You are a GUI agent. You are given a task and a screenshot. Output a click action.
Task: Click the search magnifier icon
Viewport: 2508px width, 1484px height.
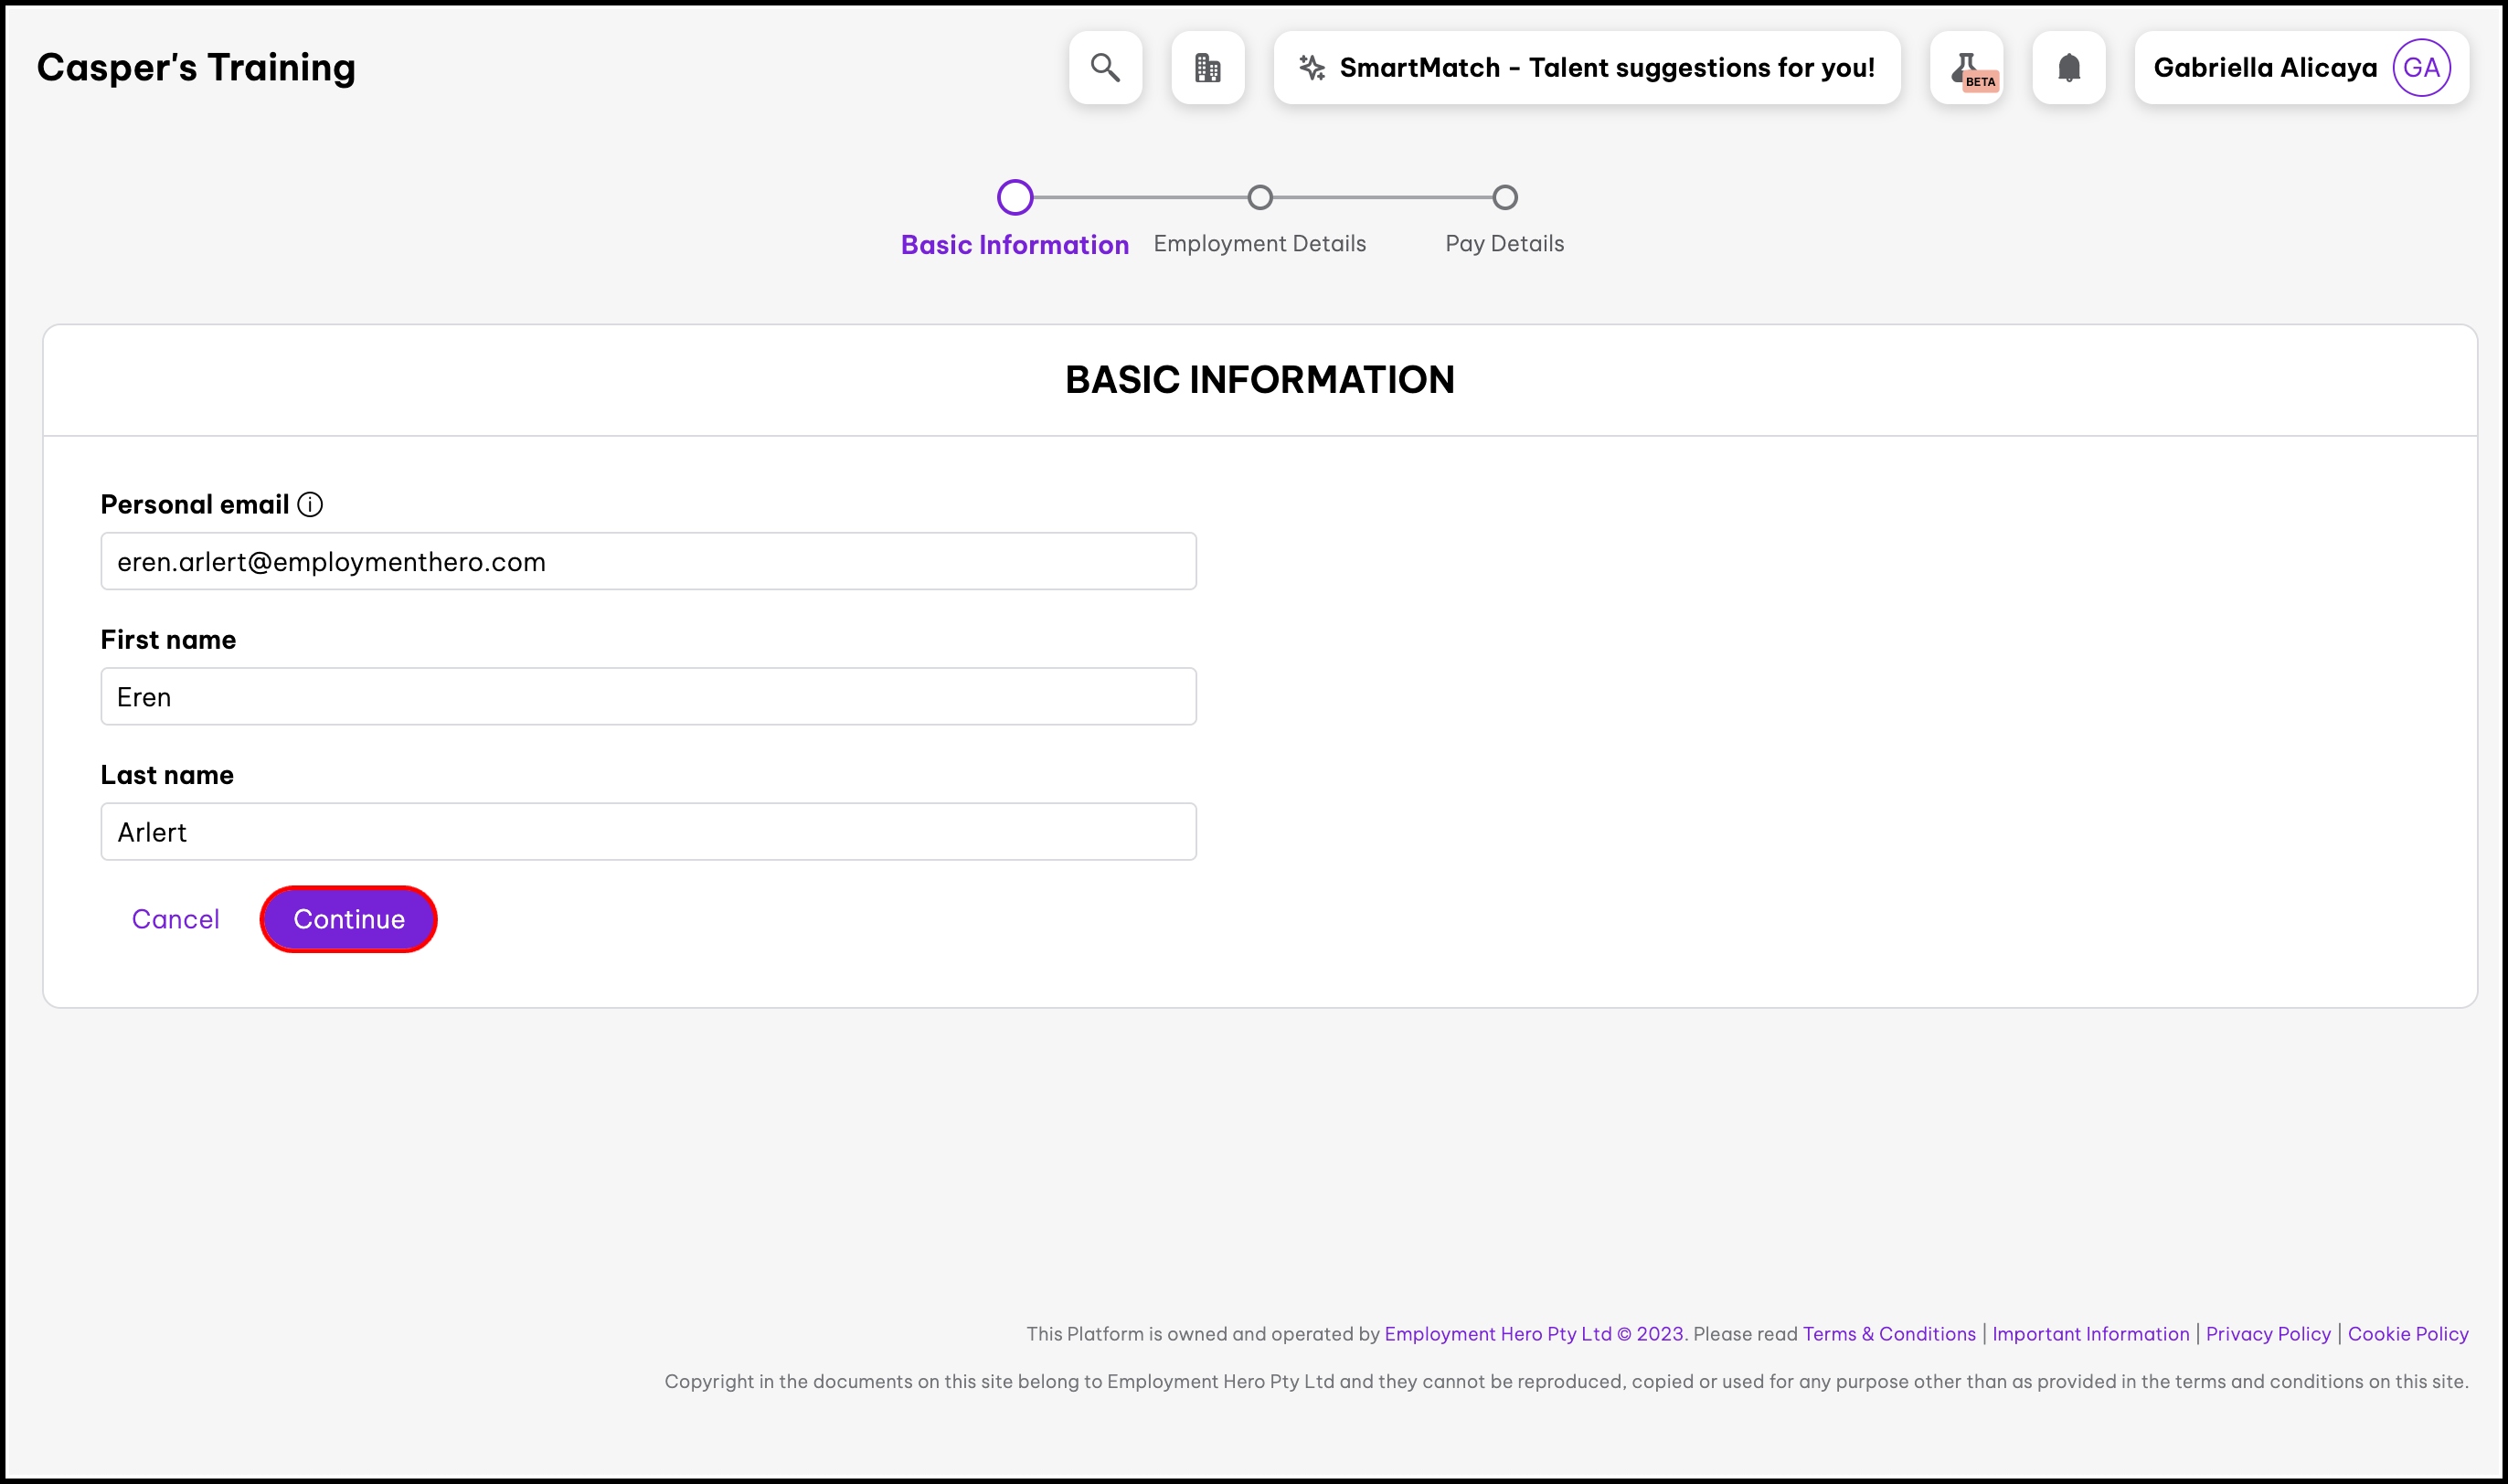coord(1105,67)
